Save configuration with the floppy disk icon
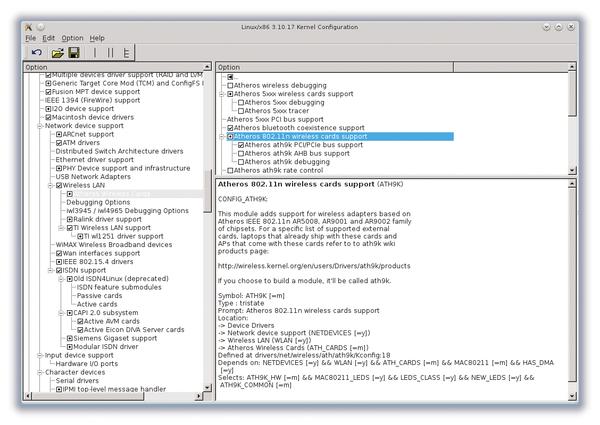Image resolution: width=600 pixels, height=425 pixels. click(x=74, y=52)
